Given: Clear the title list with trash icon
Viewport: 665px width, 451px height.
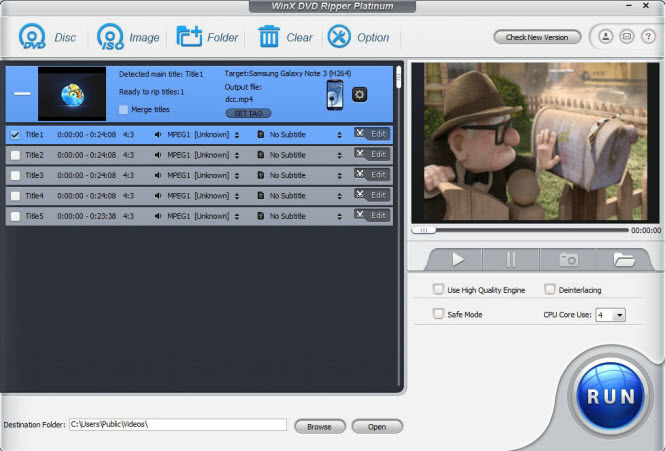Looking at the screenshot, I should point(285,37).
